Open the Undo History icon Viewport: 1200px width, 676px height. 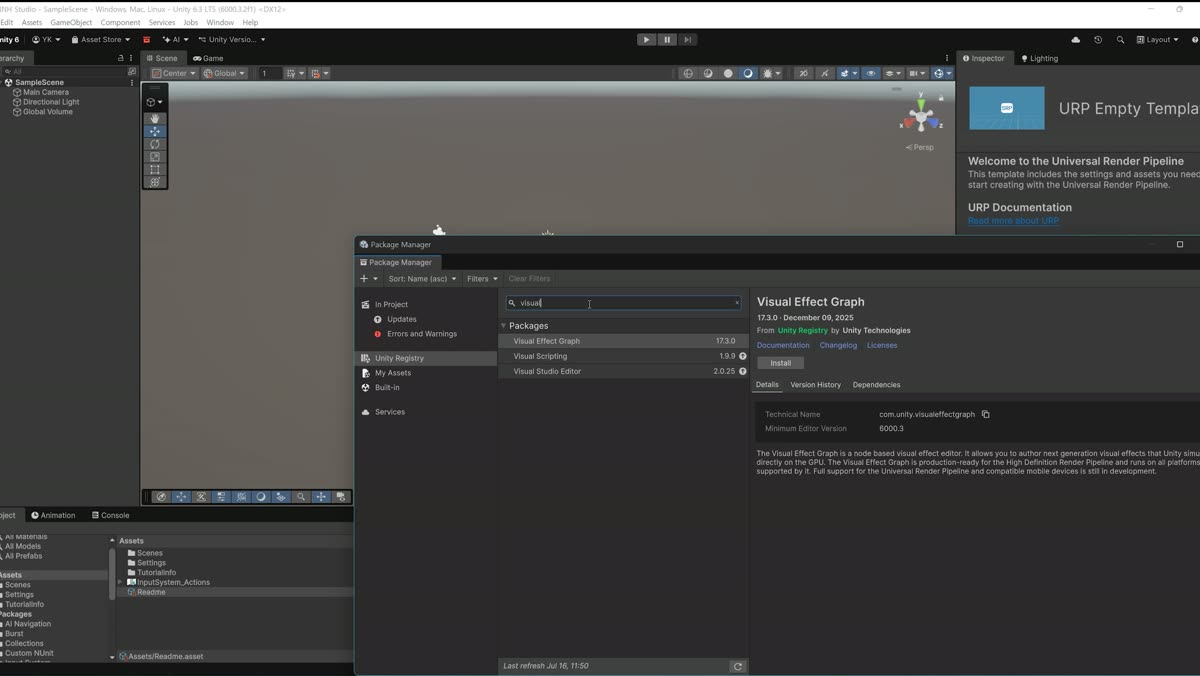(1098, 39)
